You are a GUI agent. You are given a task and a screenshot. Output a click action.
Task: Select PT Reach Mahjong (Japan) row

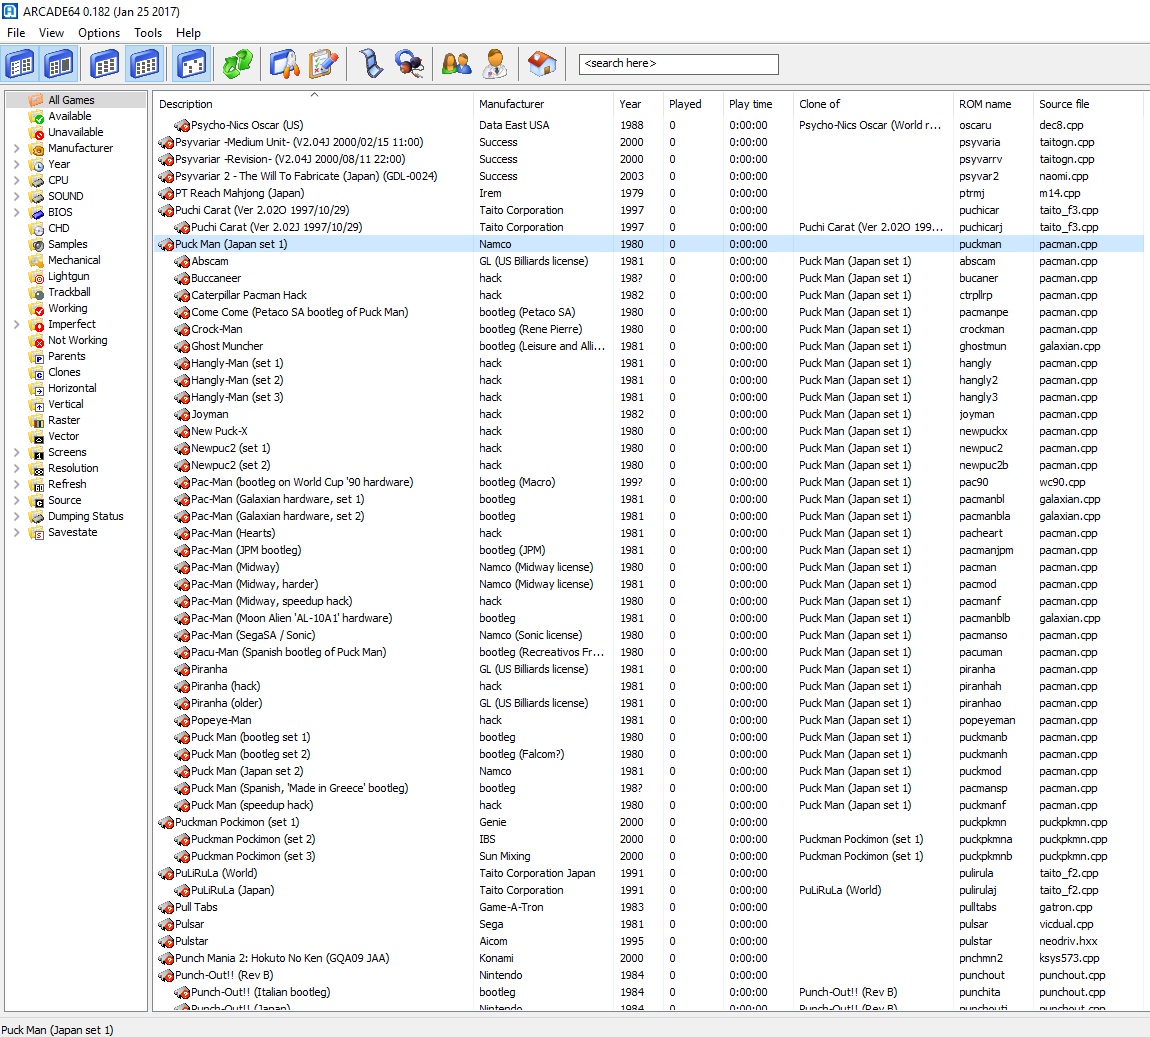649,194
